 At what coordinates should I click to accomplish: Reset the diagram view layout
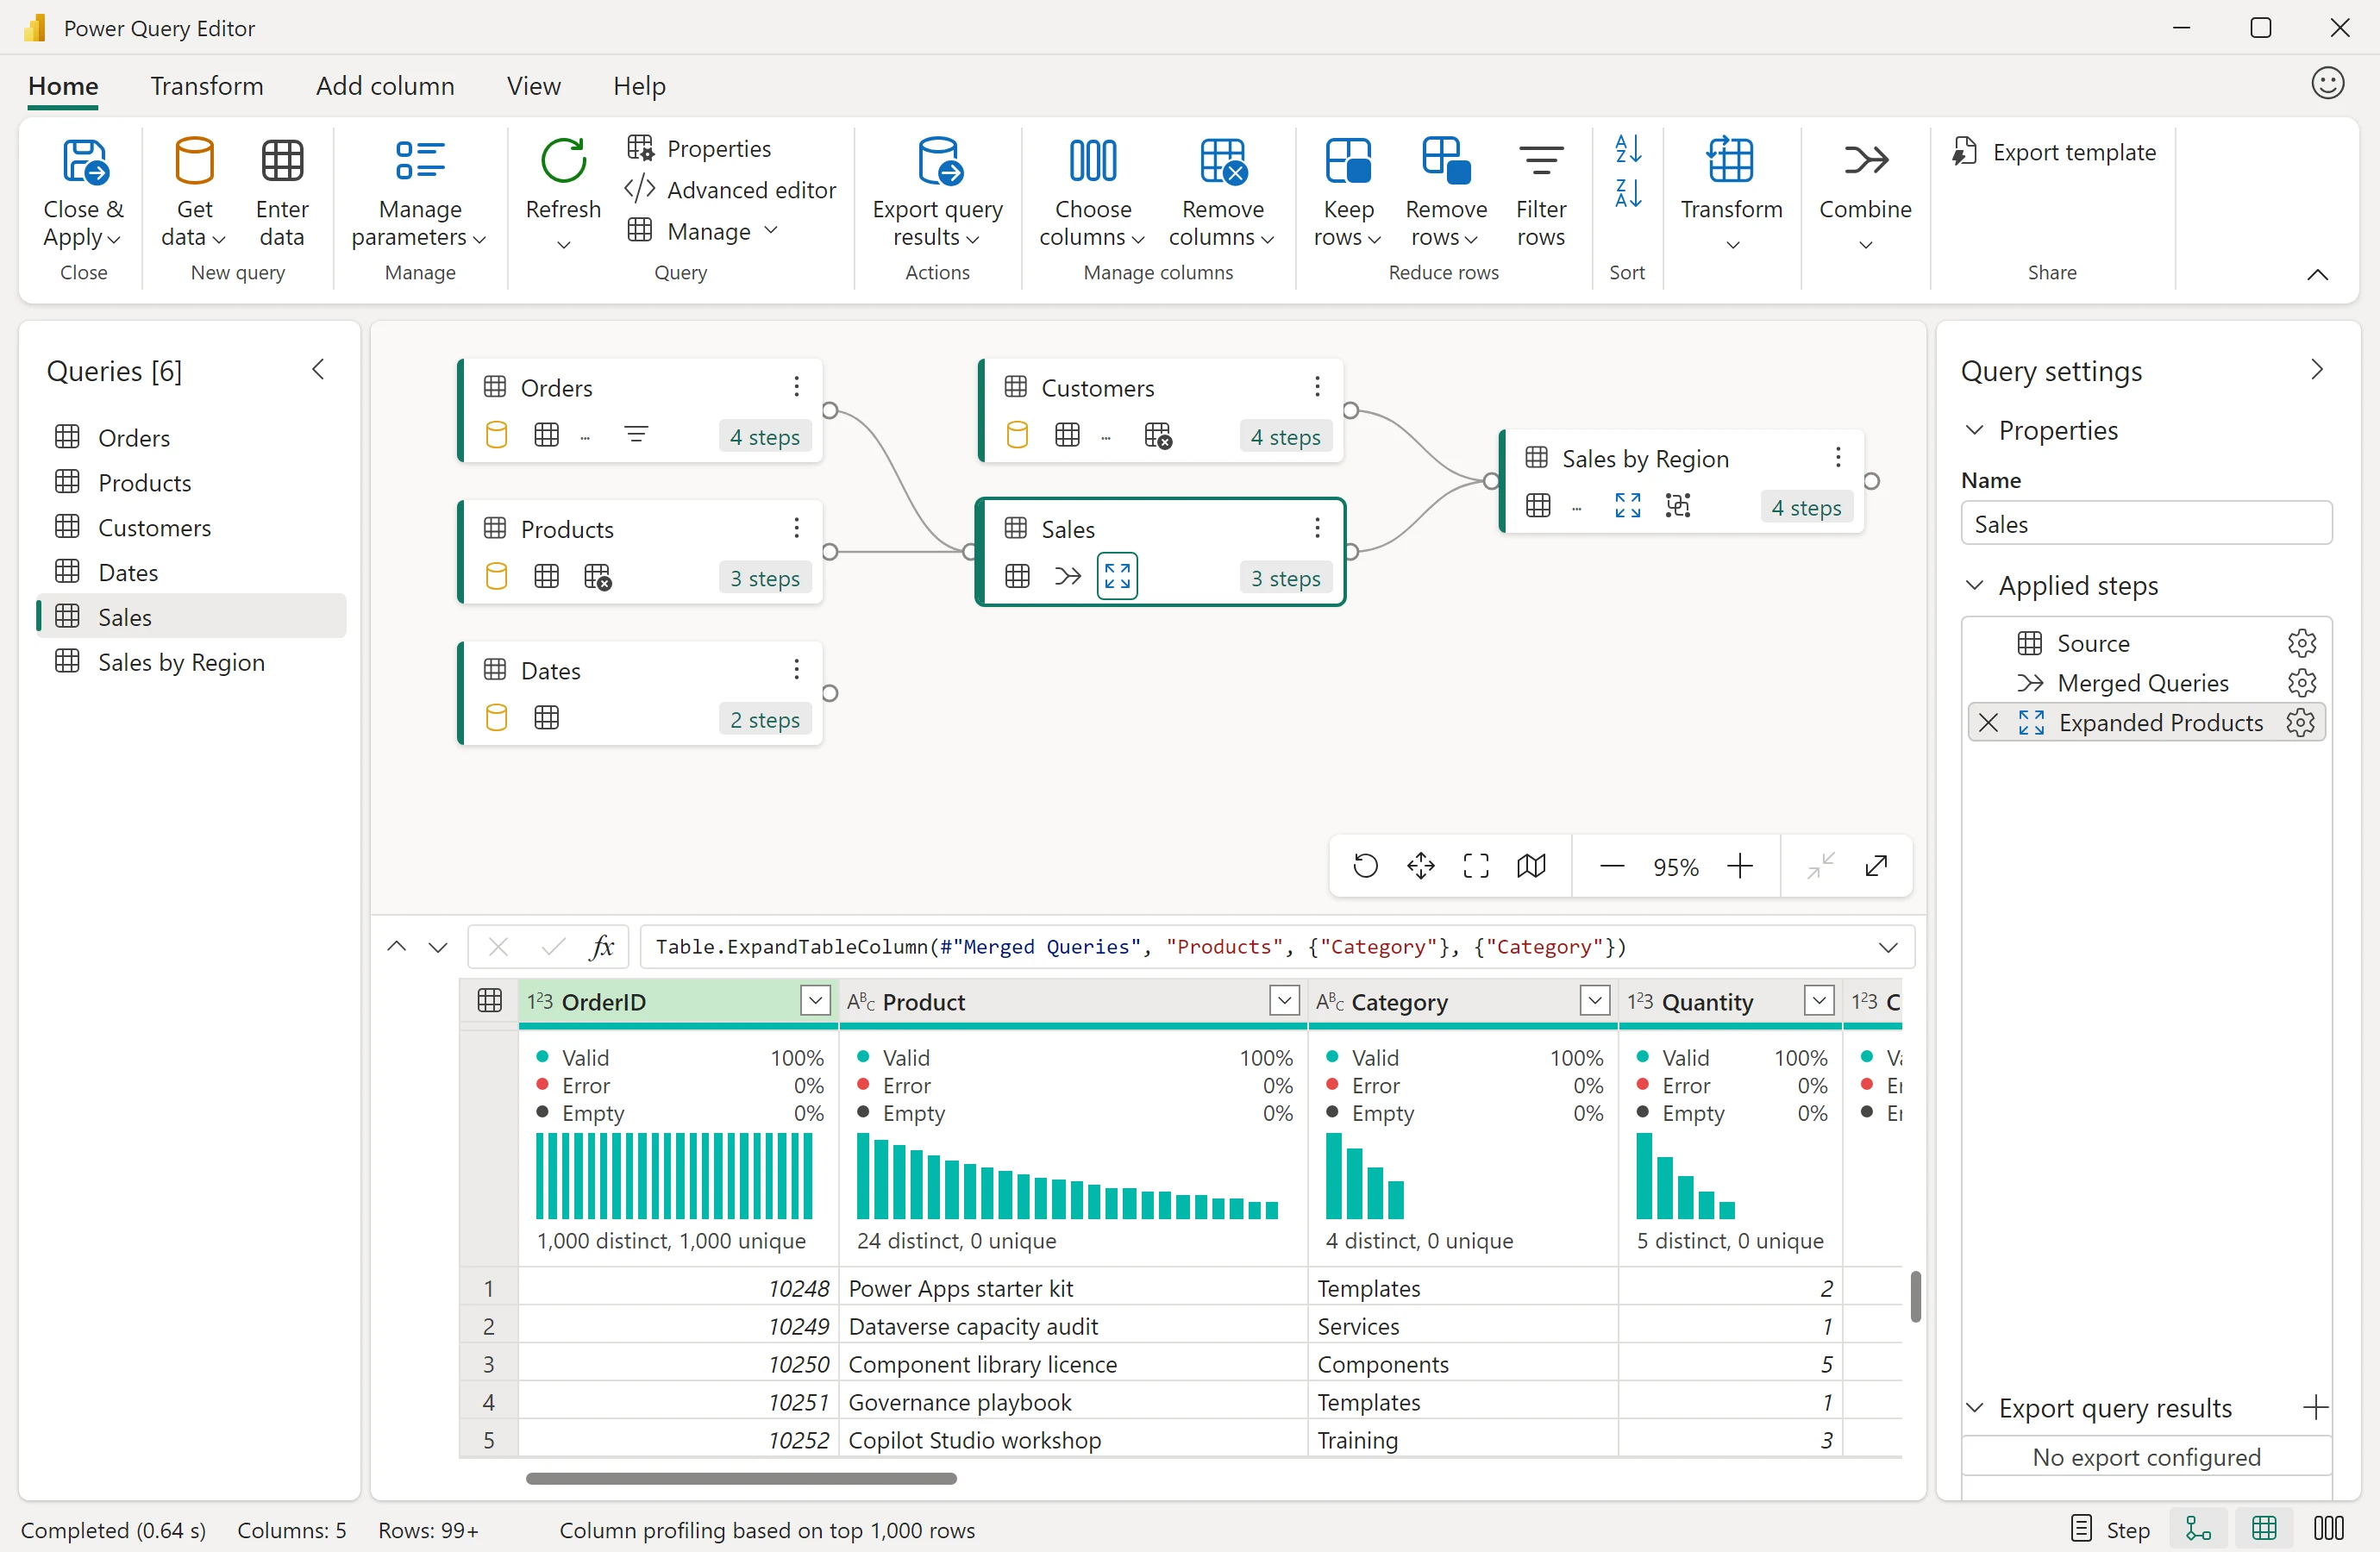point(1366,865)
